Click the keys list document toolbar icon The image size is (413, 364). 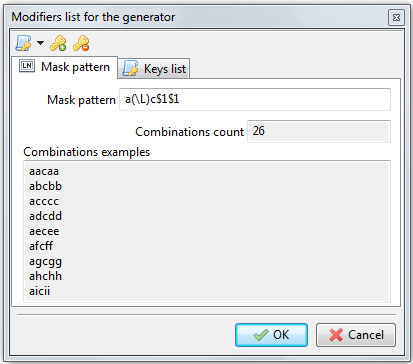[23, 43]
